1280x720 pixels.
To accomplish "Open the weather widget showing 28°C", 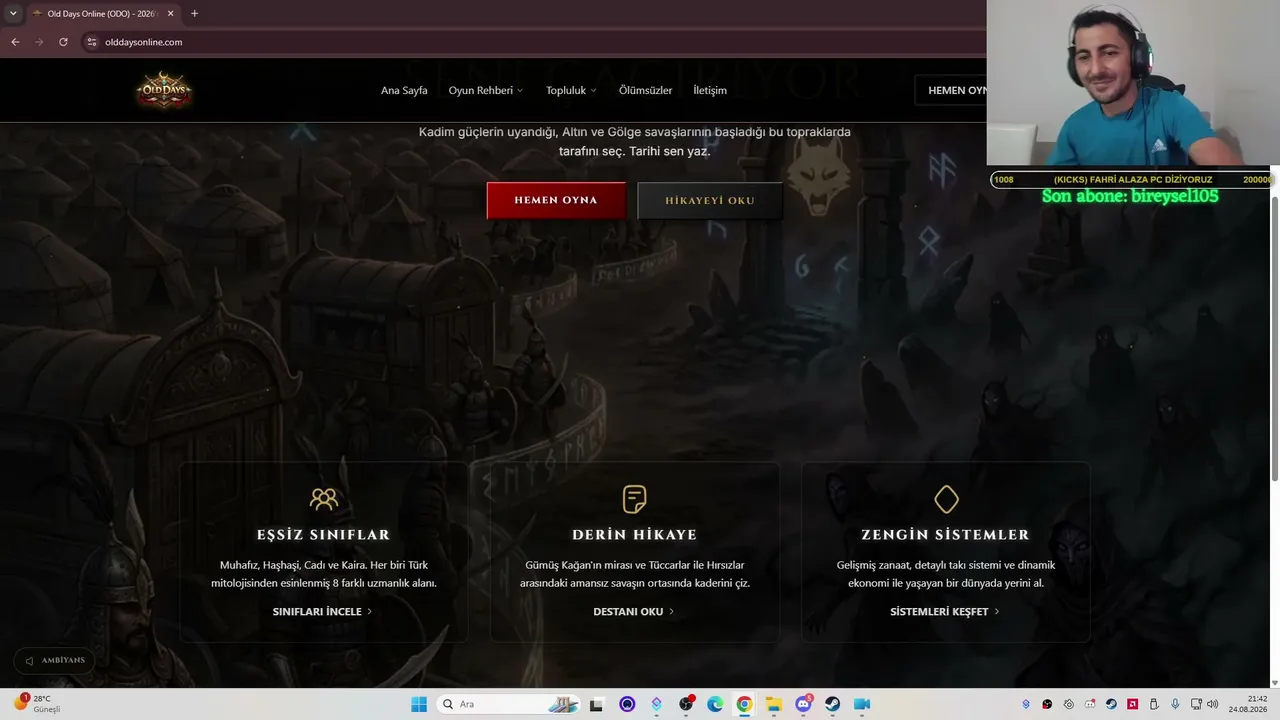I will (37, 703).
